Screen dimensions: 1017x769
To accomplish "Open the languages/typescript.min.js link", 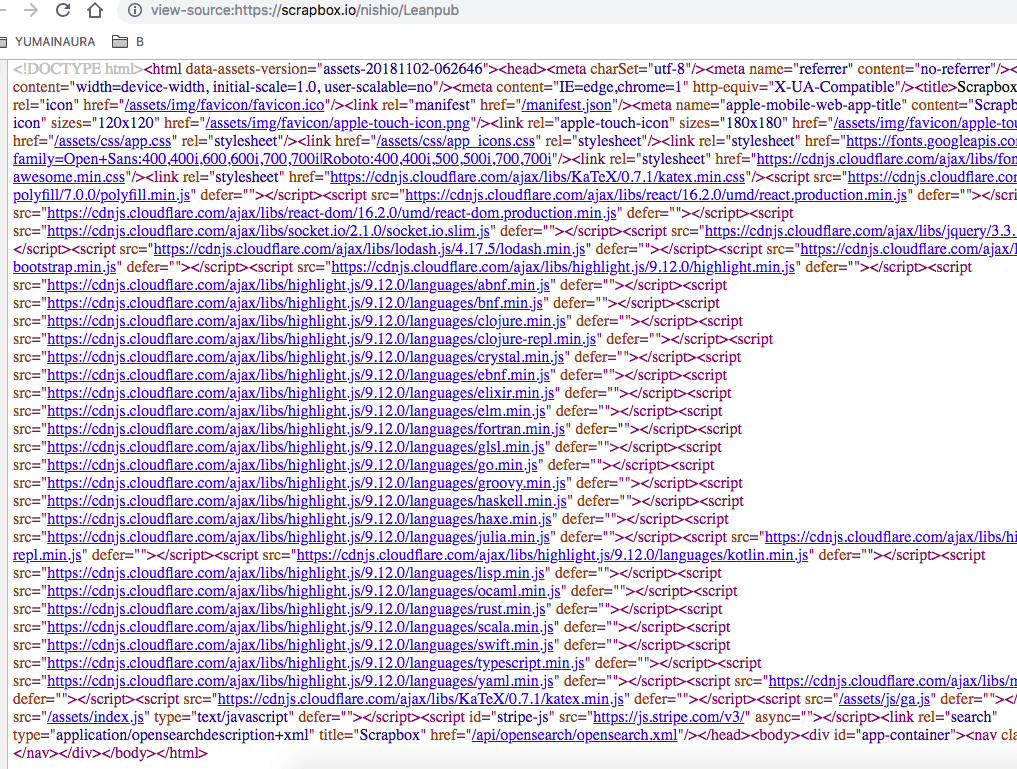I will [316, 663].
